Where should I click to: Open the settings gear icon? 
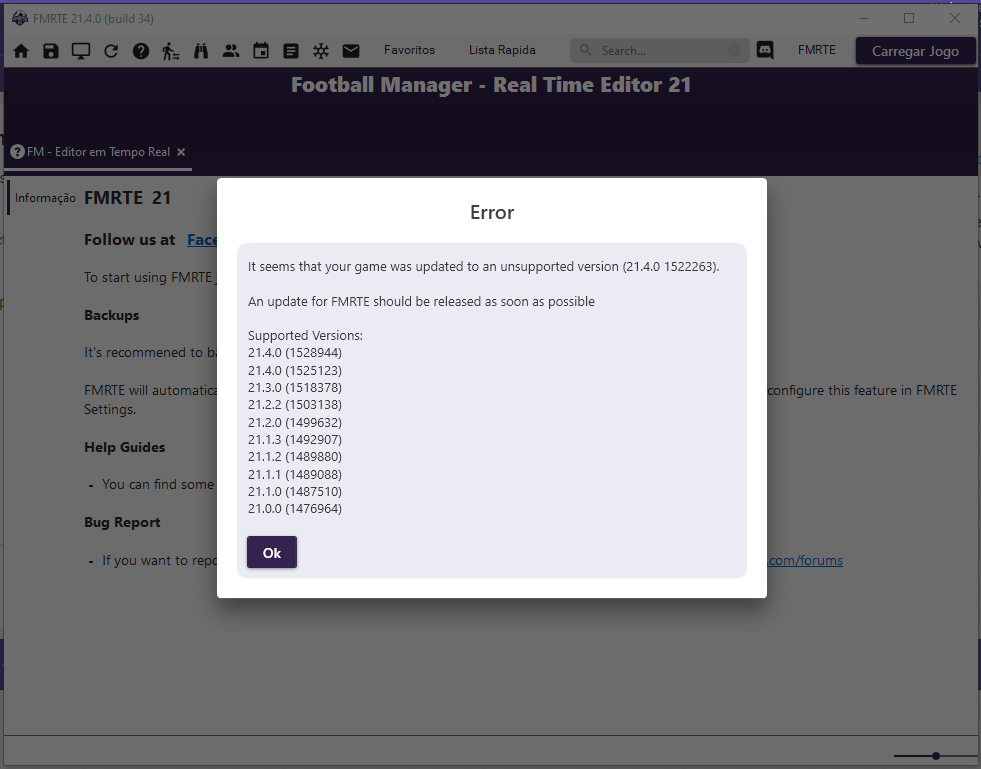(x=321, y=51)
